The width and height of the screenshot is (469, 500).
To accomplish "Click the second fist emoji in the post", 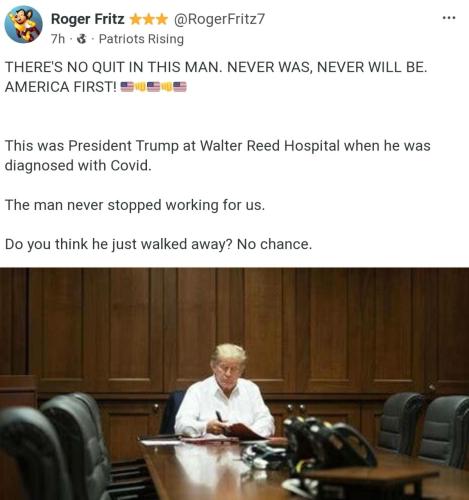I will pyautogui.click(x=167, y=87).
